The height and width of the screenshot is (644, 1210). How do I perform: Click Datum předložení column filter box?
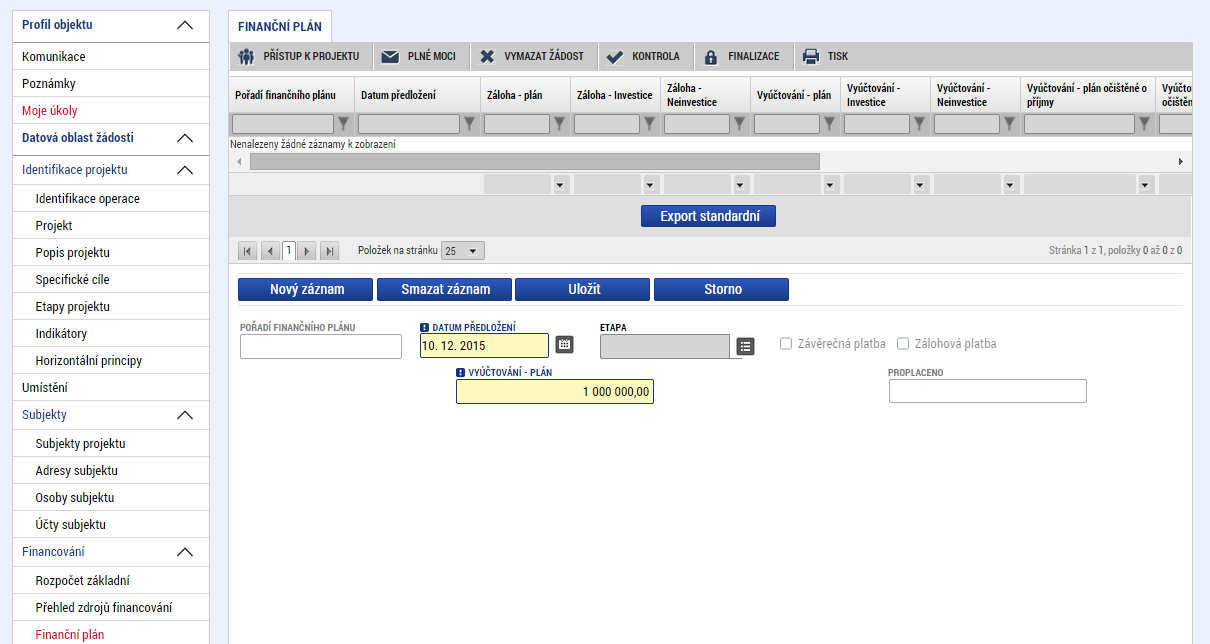pos(409,124)
